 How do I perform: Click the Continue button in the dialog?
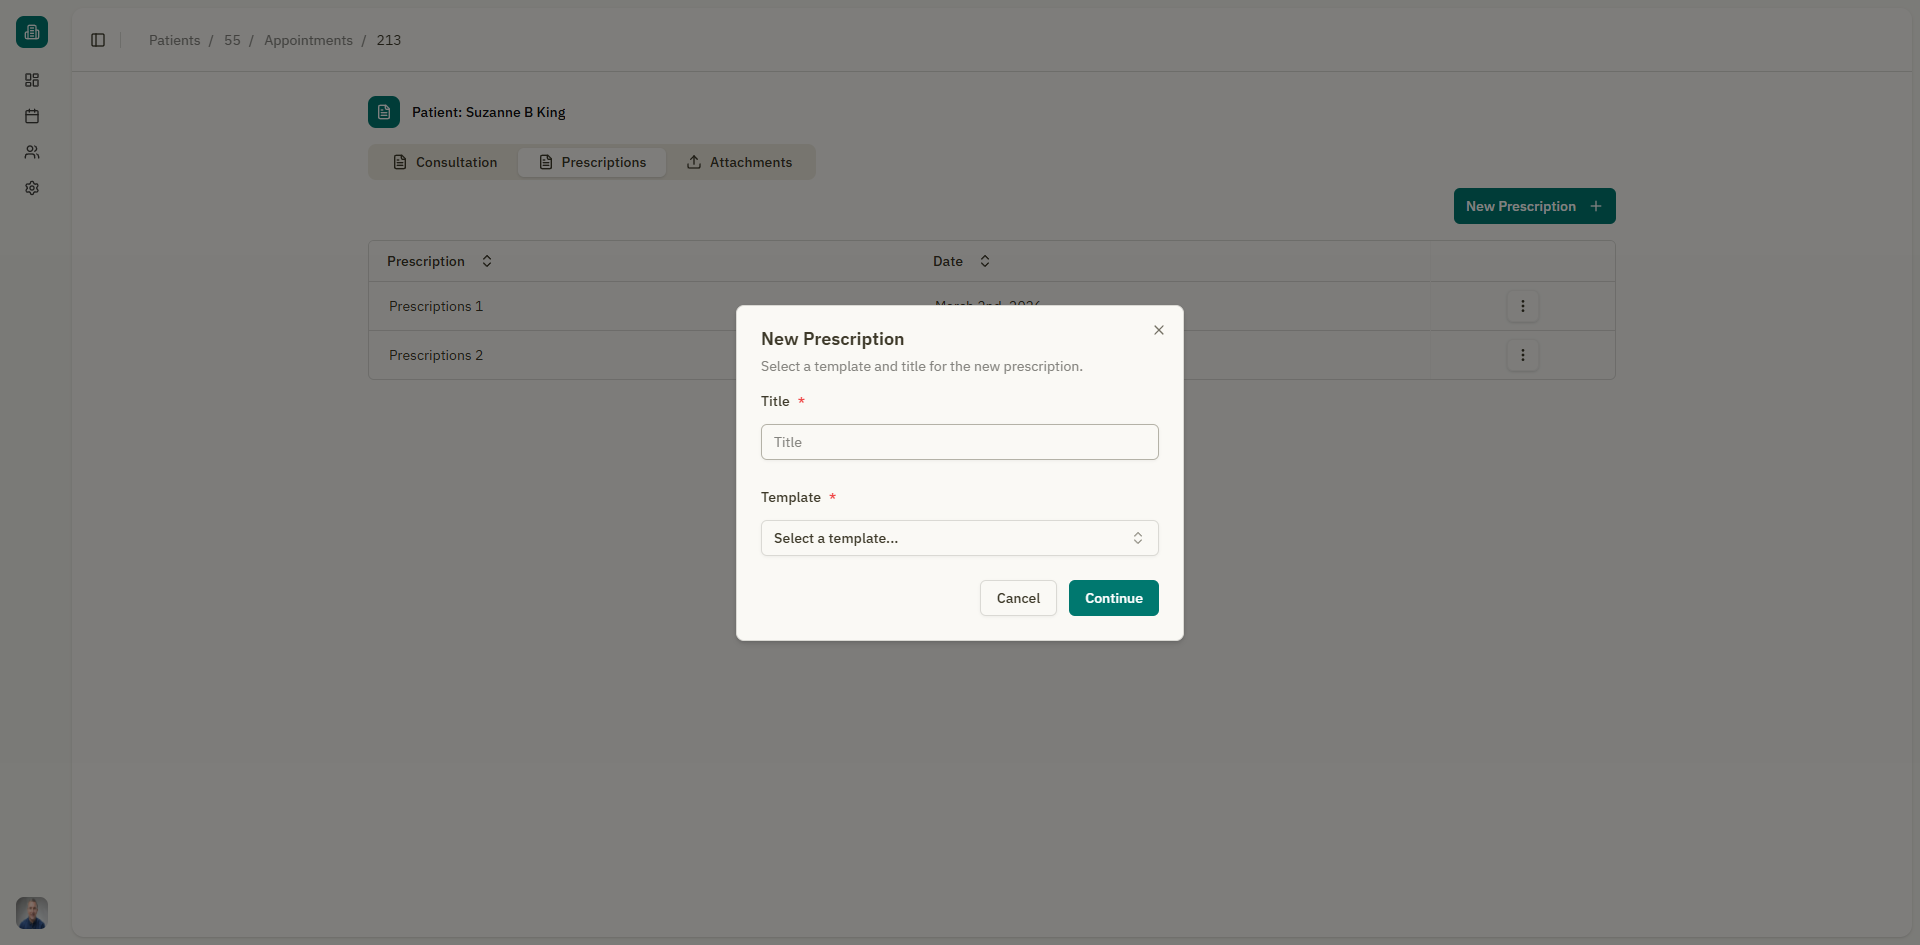point(1113,597)
